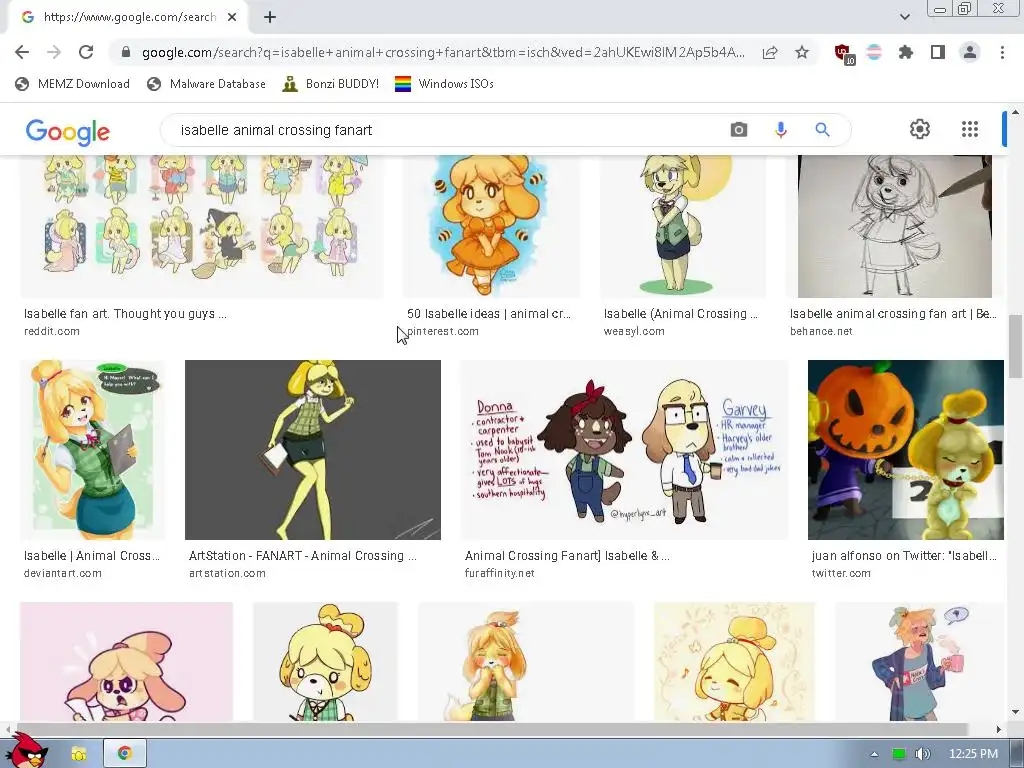The height and width of the screenshot is (768, 1024).
Task: Open the Start menu Angry Bird icon
Action: (x=26, y=751)
